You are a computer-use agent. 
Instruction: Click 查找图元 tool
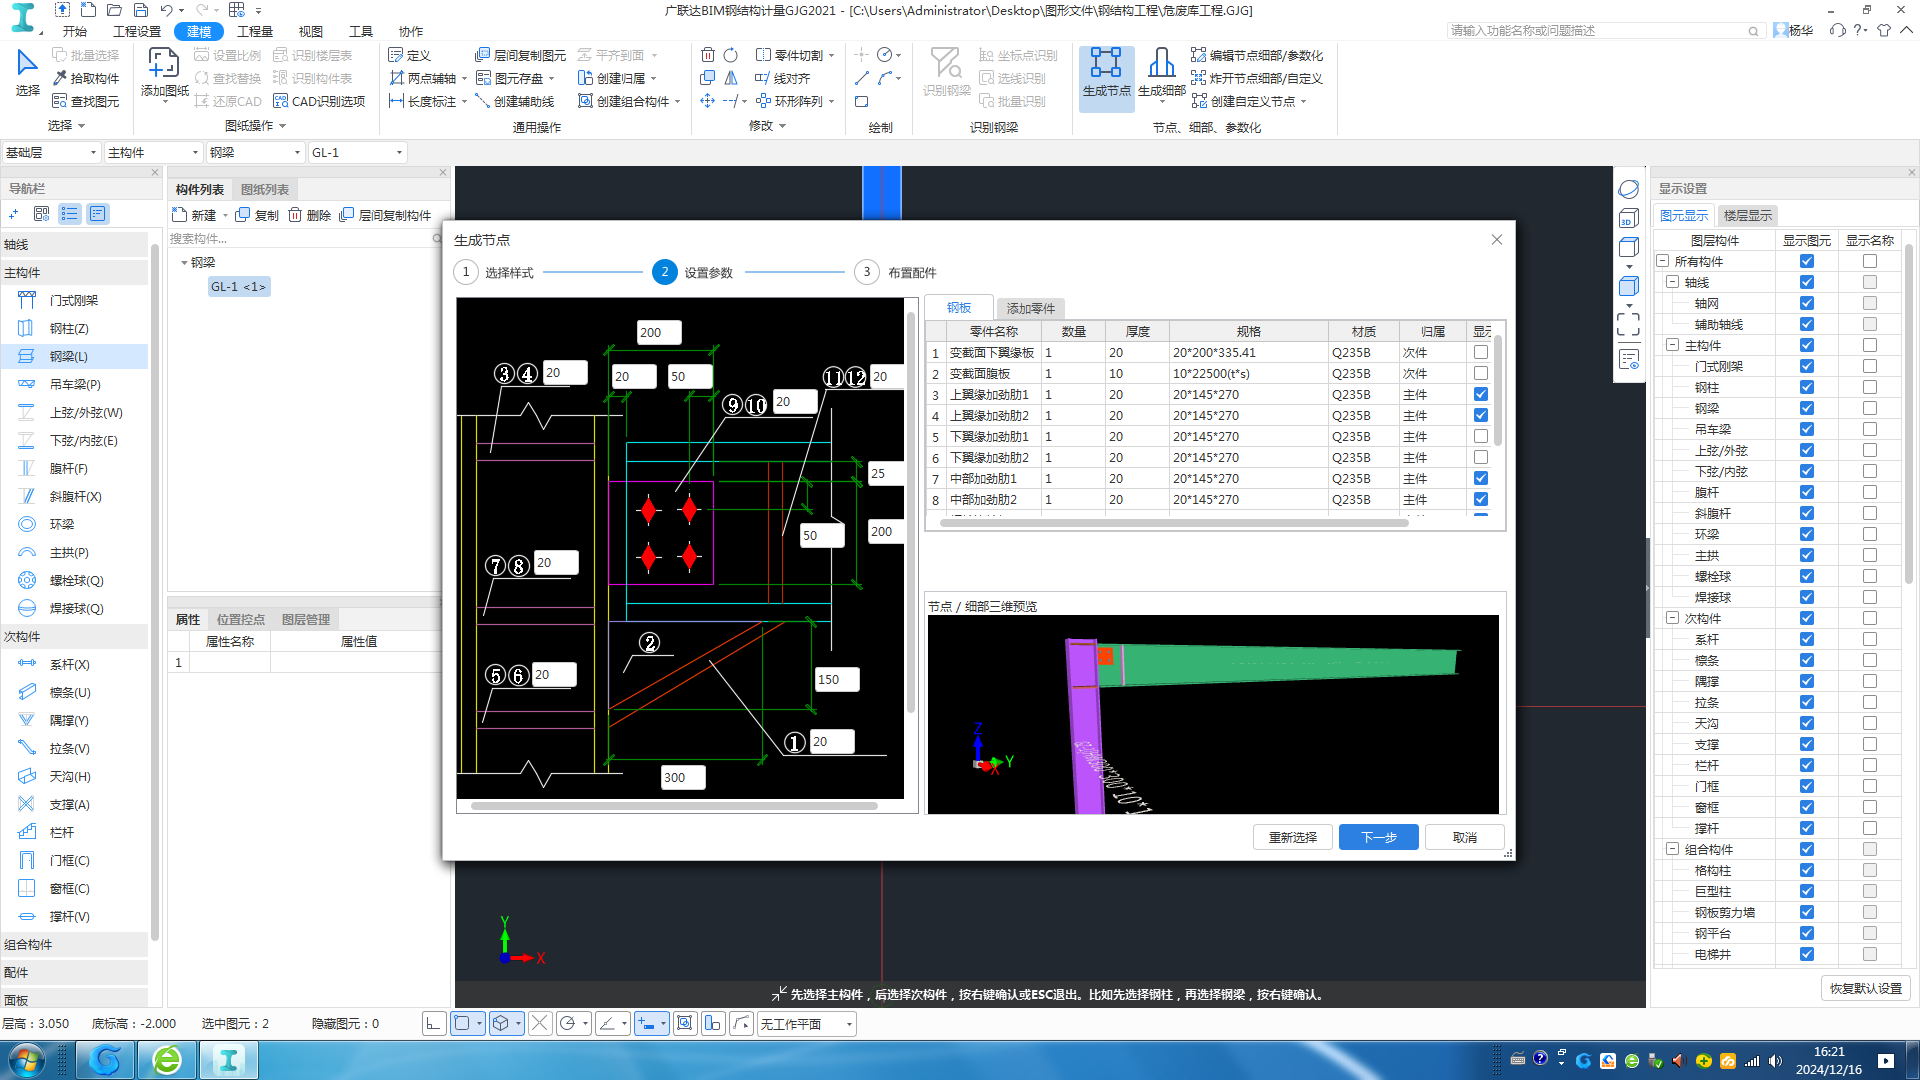pyautogui.click(x=86, y=101)
